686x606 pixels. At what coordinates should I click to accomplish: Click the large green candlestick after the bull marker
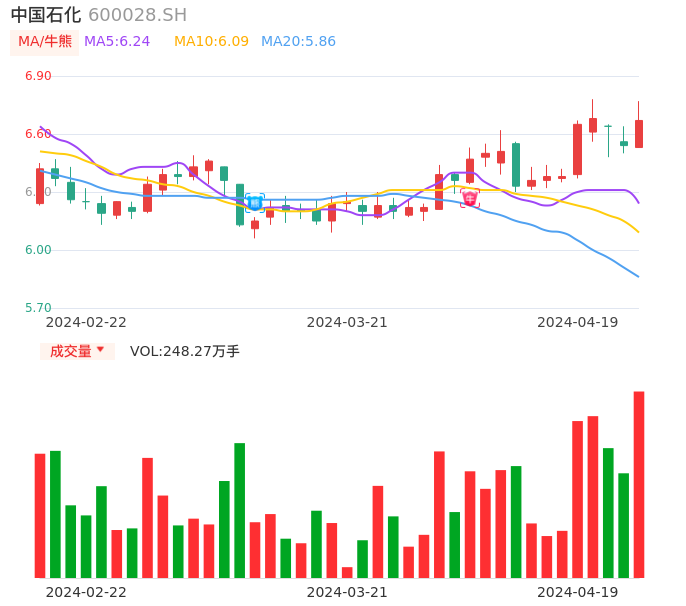[516, 165]
